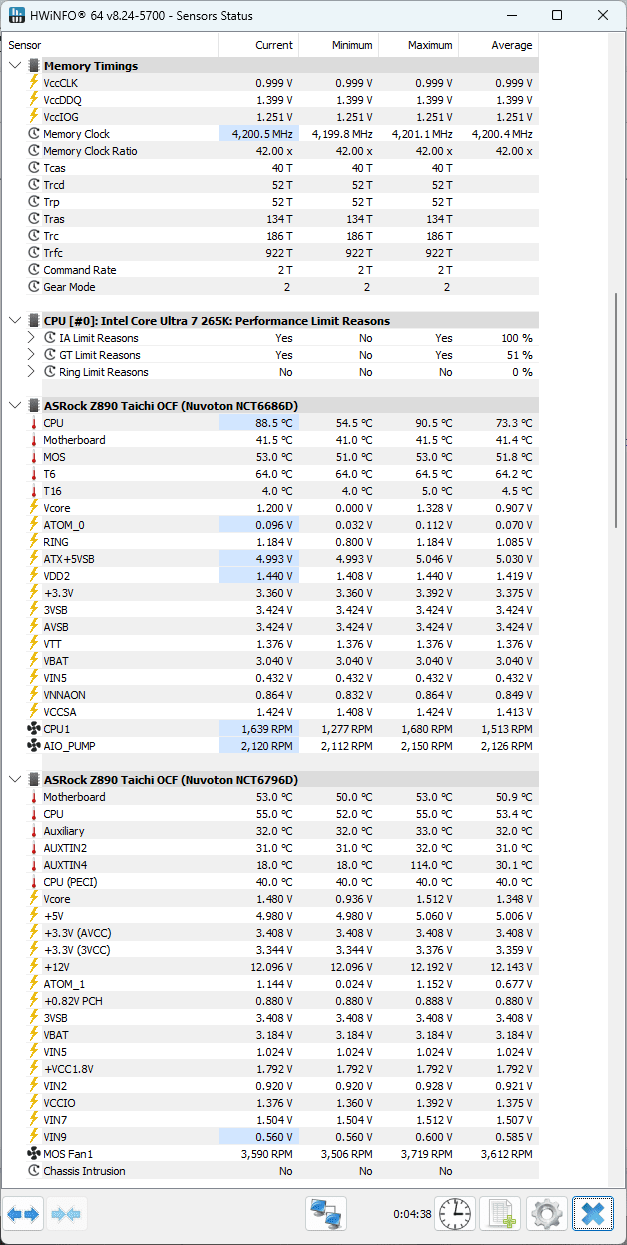Select the T16 temperature row
Image resolution: width=627 pixels, height=1245 pixels.
pos(270,491)
